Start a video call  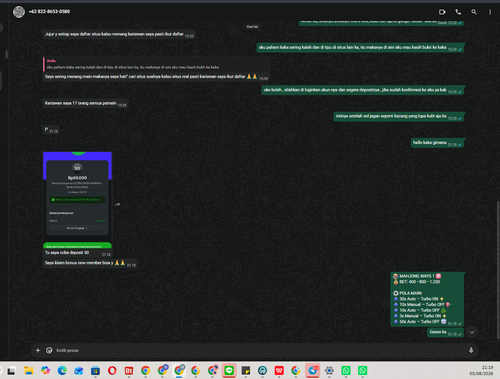[442, 12]
